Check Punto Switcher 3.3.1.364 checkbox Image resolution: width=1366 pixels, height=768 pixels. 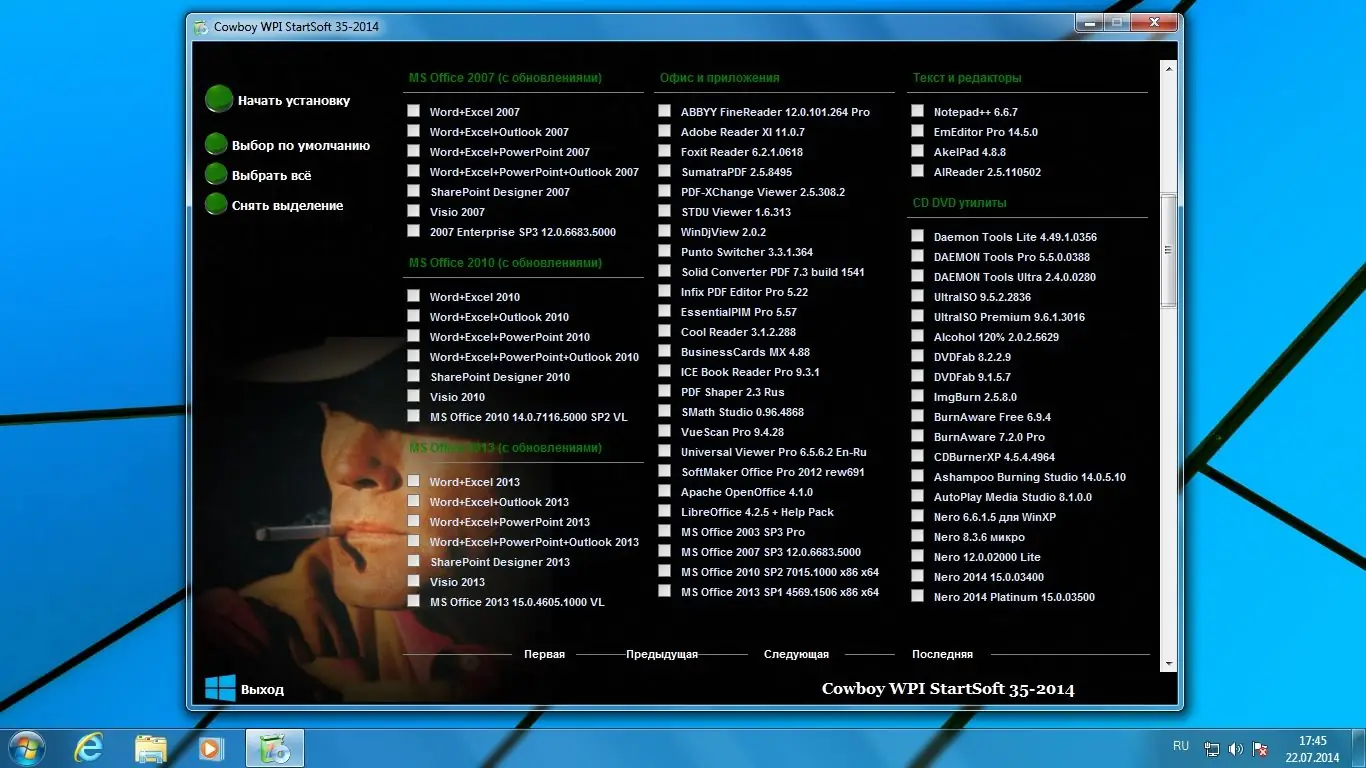665,251
